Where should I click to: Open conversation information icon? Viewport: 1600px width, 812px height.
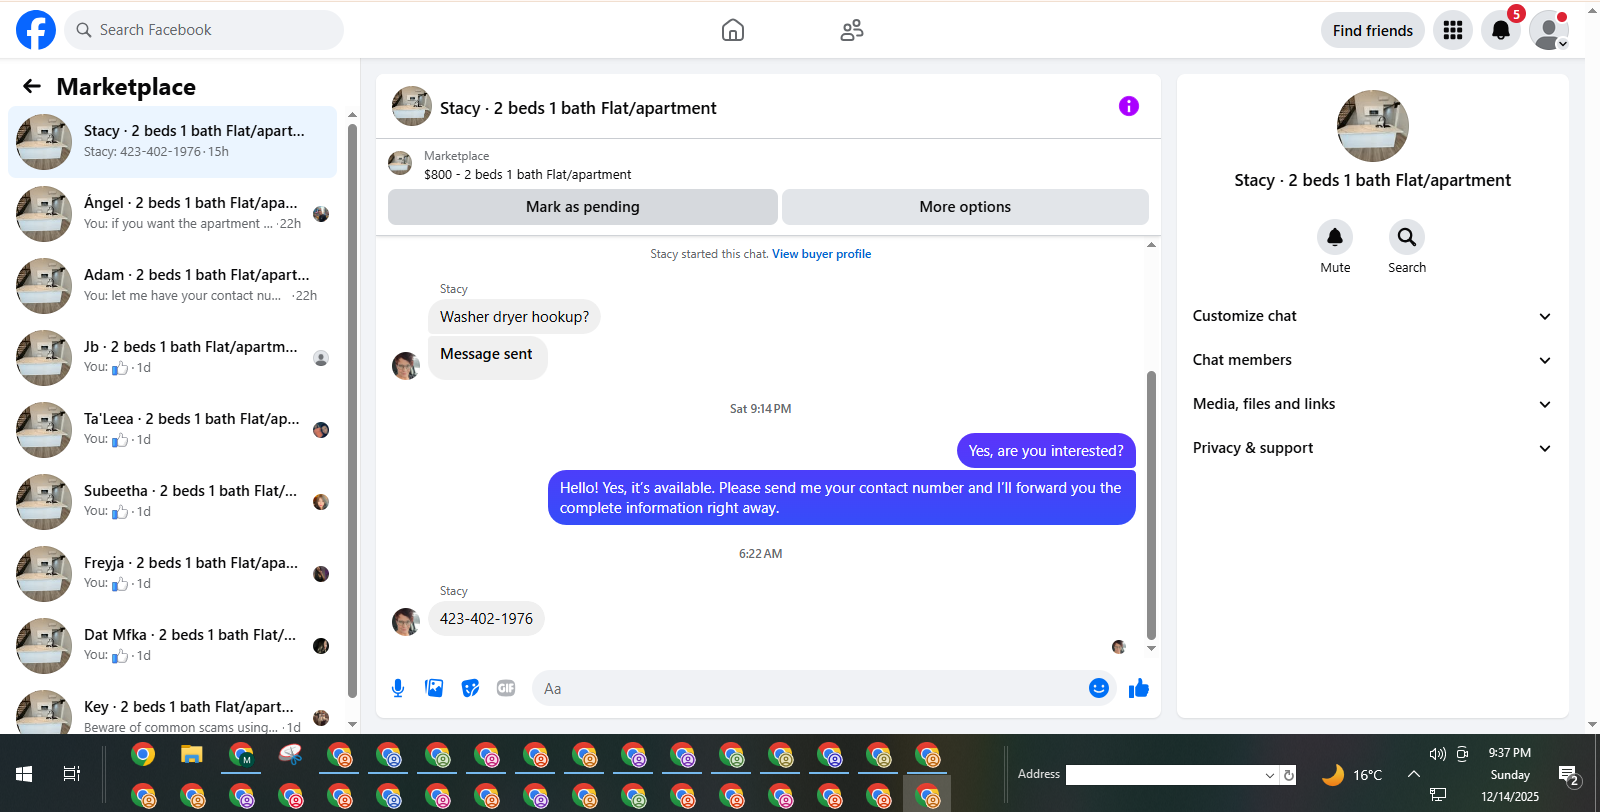1129,106
